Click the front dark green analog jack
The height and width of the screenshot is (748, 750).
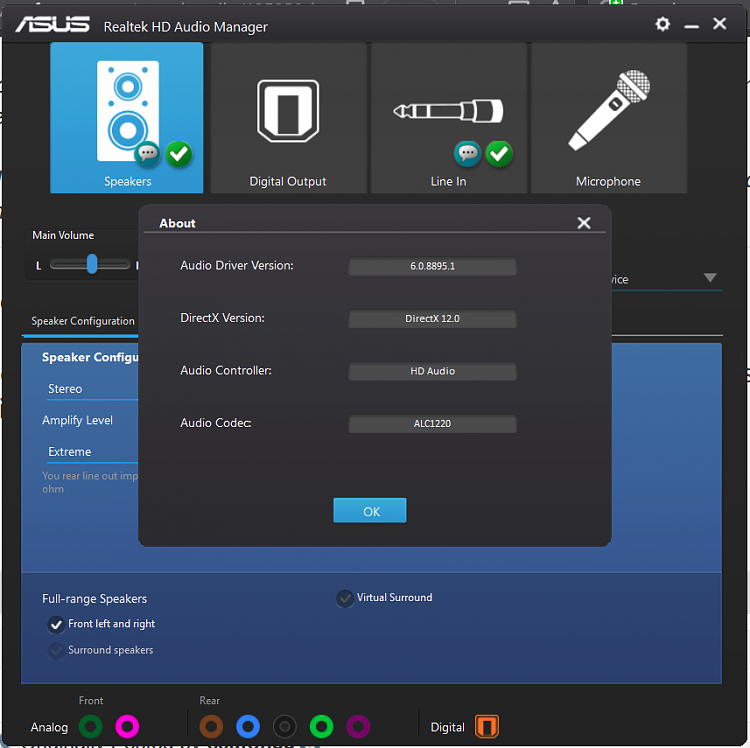tap(90, 727)
